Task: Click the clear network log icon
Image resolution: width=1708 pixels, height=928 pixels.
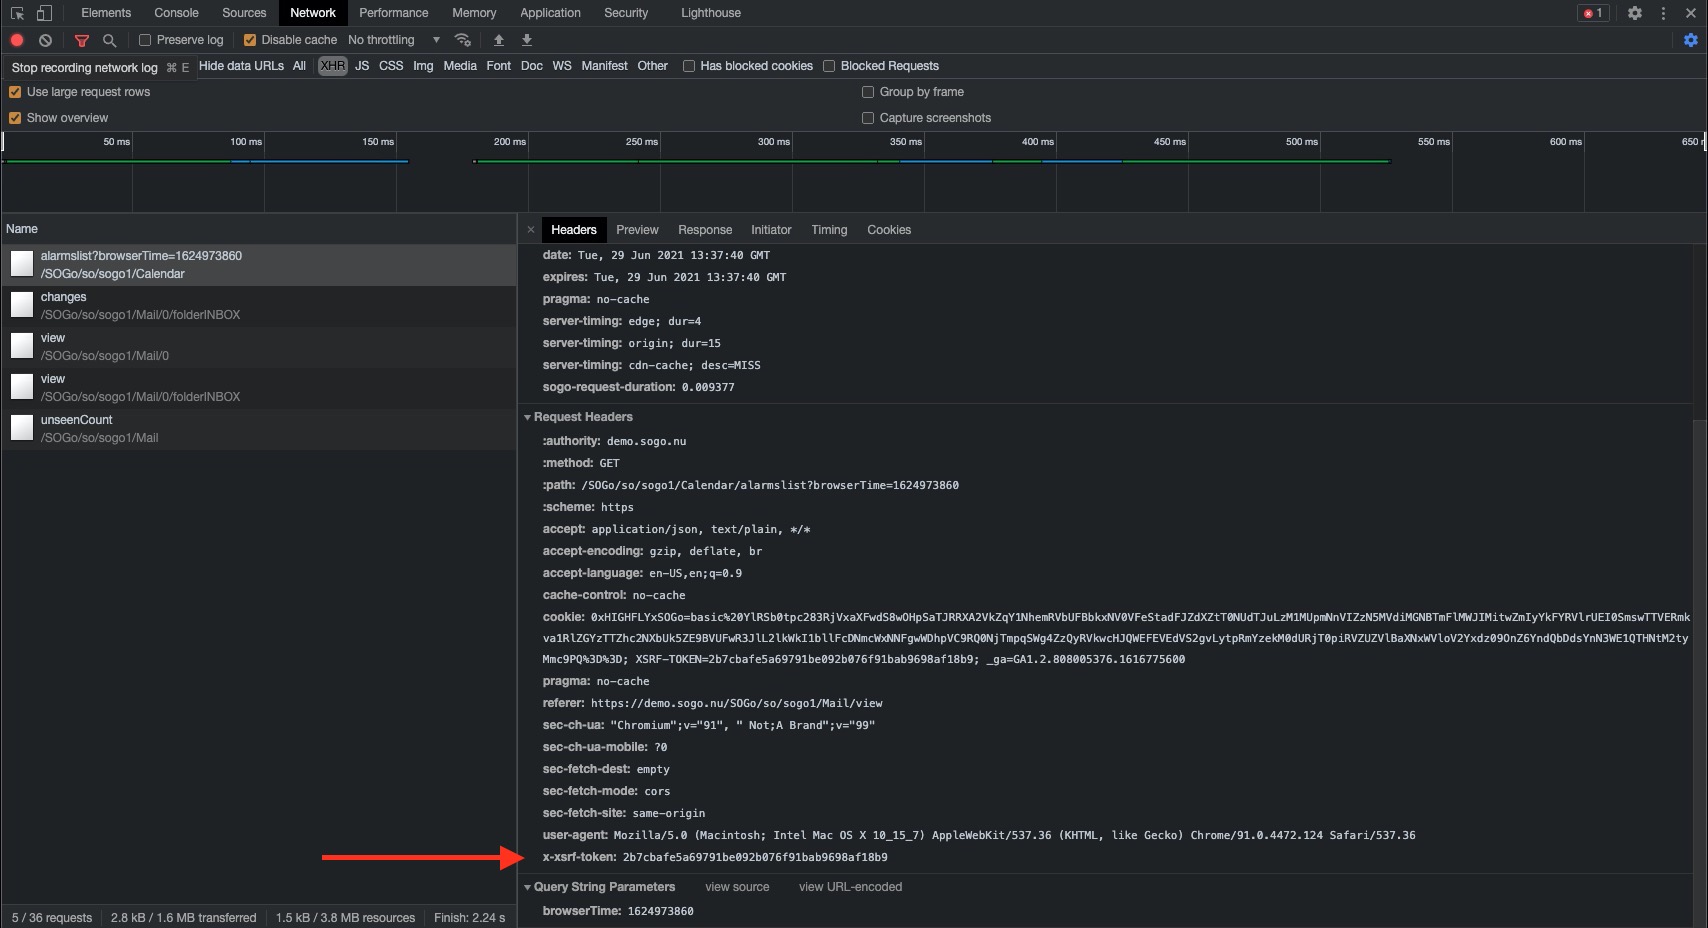Action: (45, 40)
